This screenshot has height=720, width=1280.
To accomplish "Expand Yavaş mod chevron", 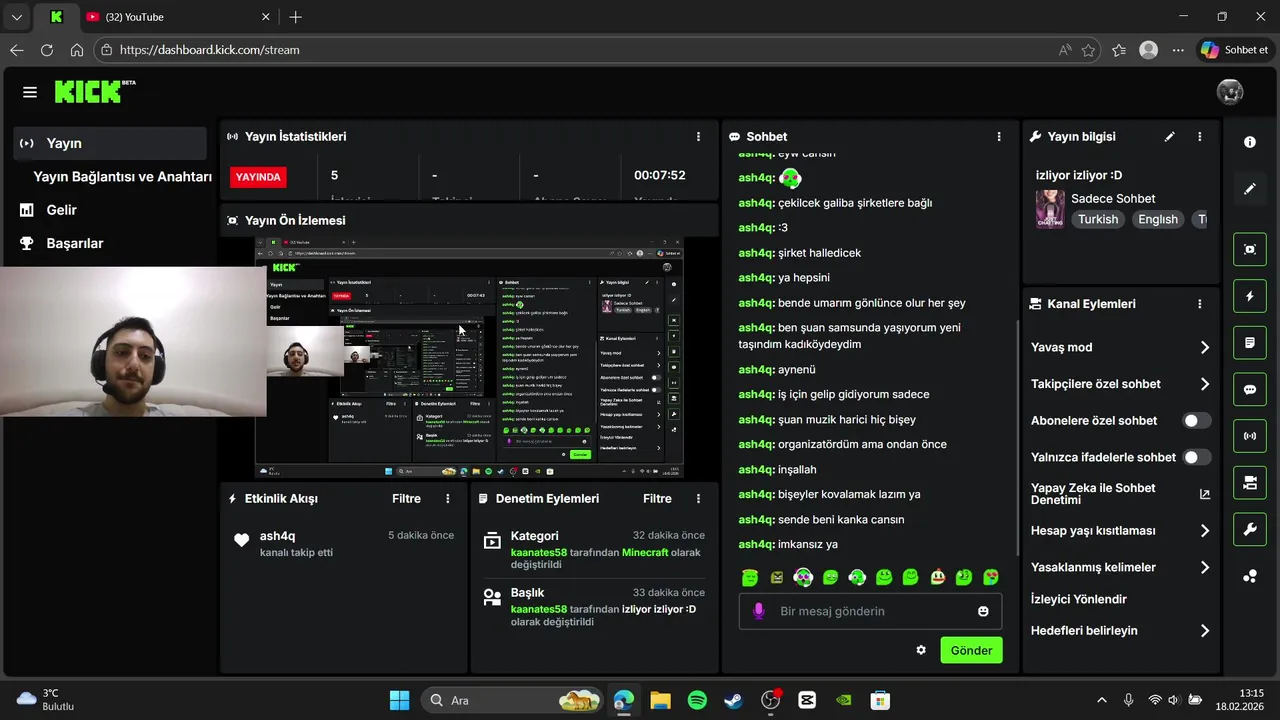I will pyautogui.click(x=1204, y=347).
